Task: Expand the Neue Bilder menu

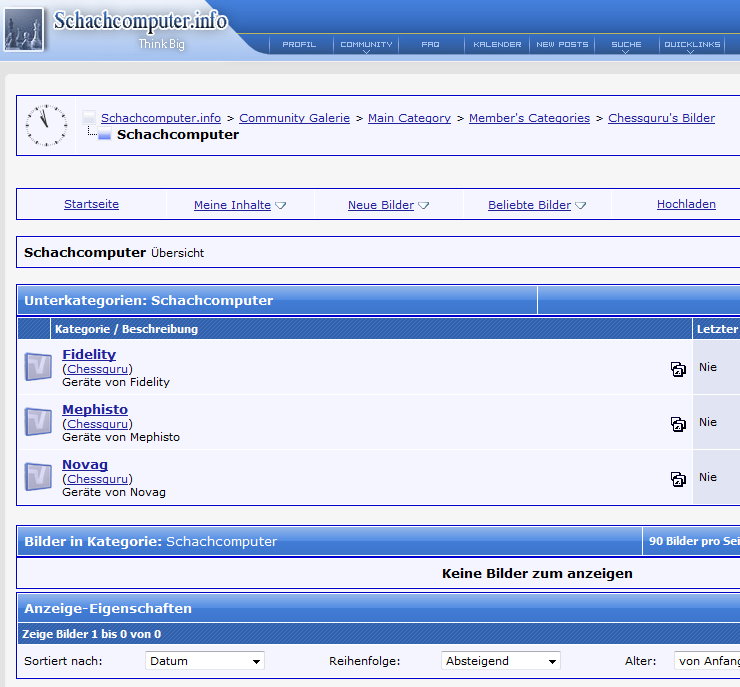Action: pos(387,205)
